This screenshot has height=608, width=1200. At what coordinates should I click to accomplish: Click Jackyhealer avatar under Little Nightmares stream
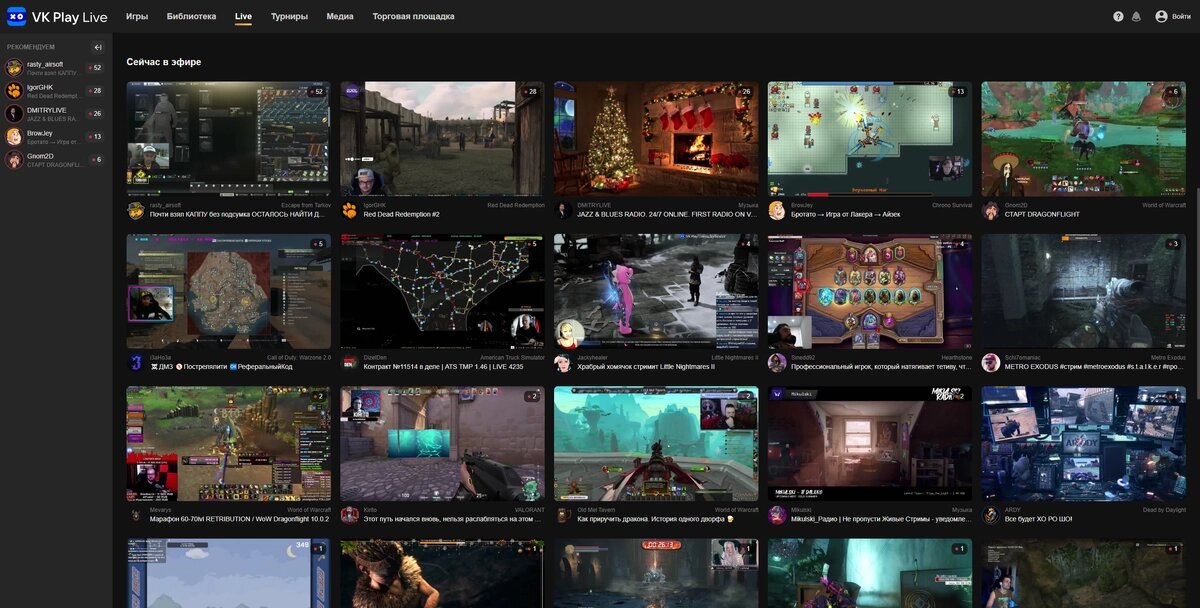(x=564, y=362)
